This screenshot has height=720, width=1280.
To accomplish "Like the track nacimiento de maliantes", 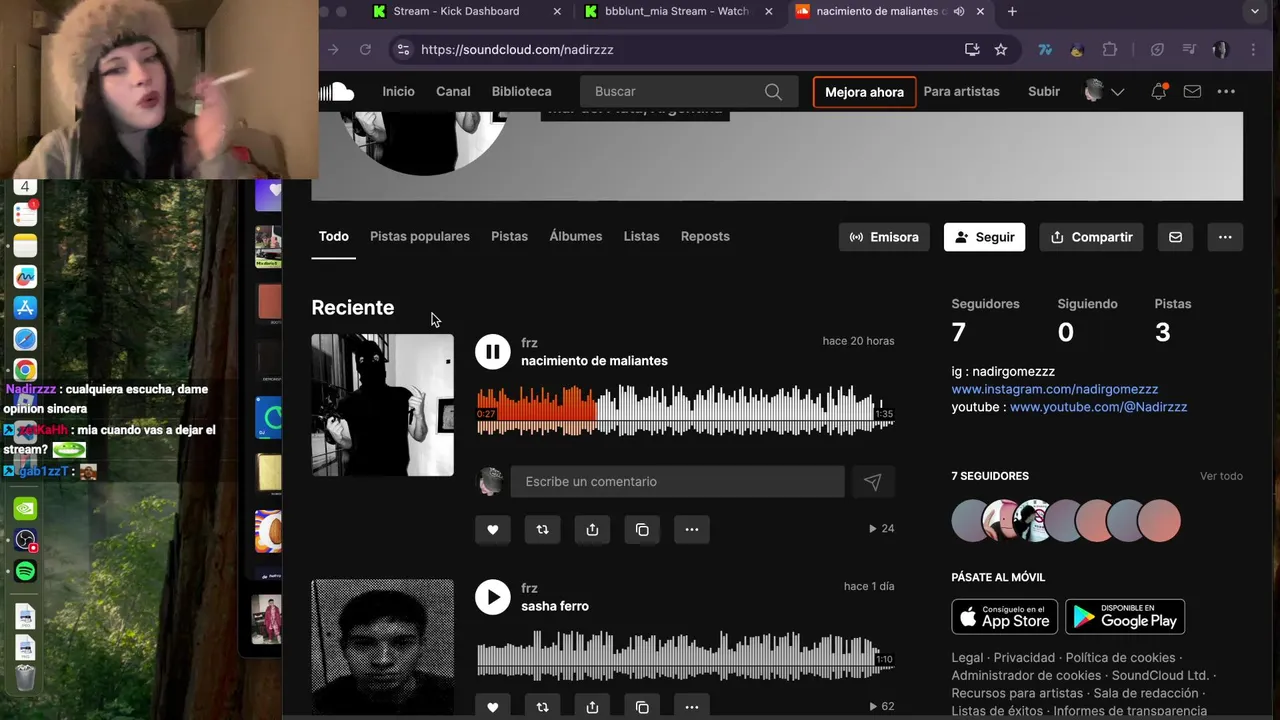I will (x=492, y=529).
